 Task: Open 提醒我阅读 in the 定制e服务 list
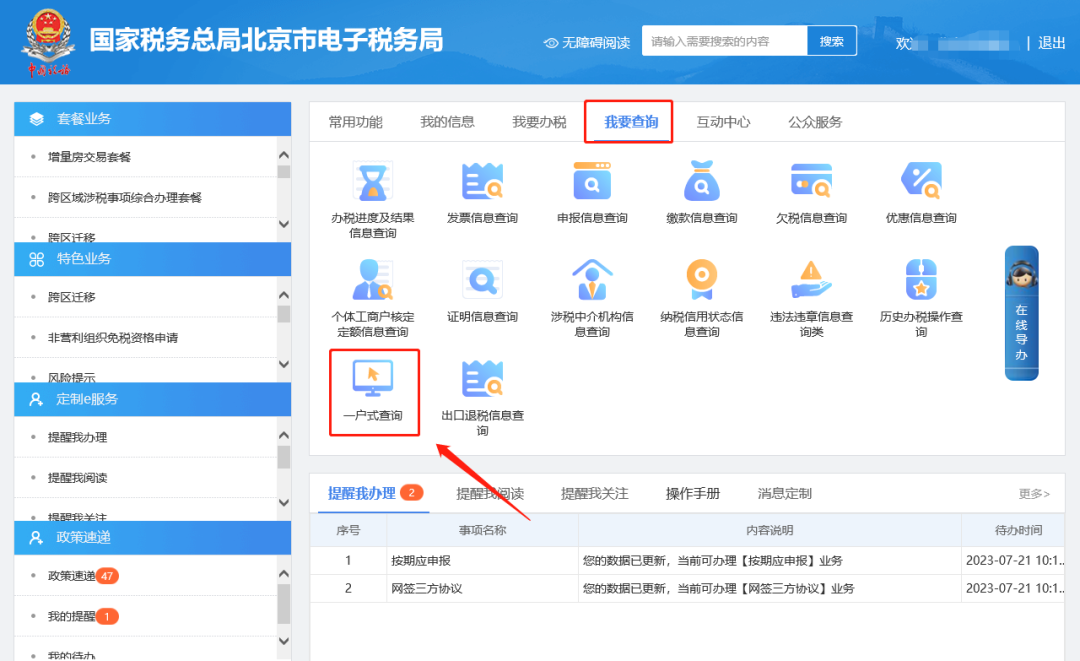click(x=77, y=478)
